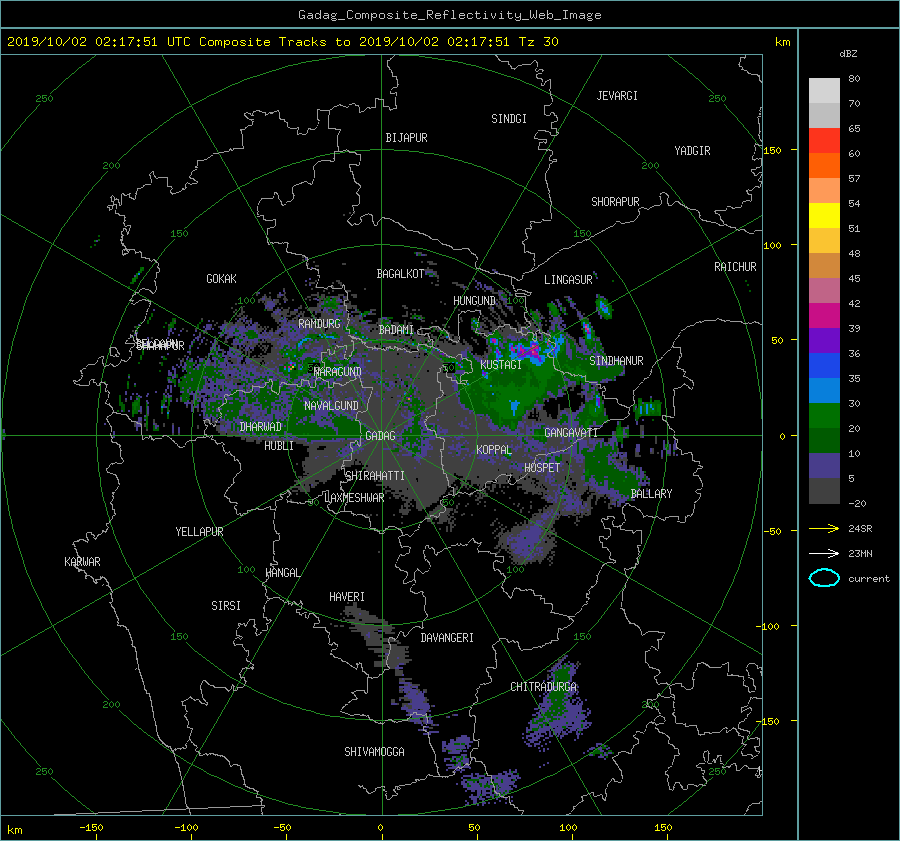This screenshot has height=841, width=900.
Task: Click the YADGIR city label
Action: pos(692,151)
